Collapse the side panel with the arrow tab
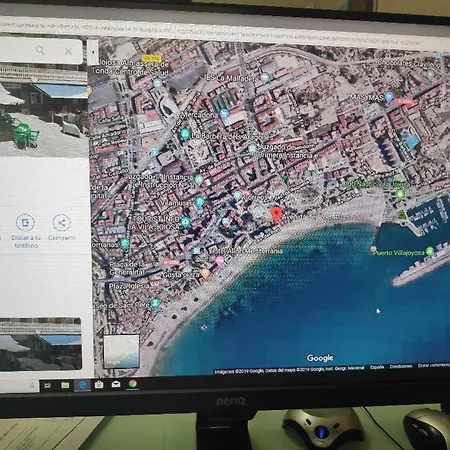This screenshot has width=450, height=450. pos(93,52)
